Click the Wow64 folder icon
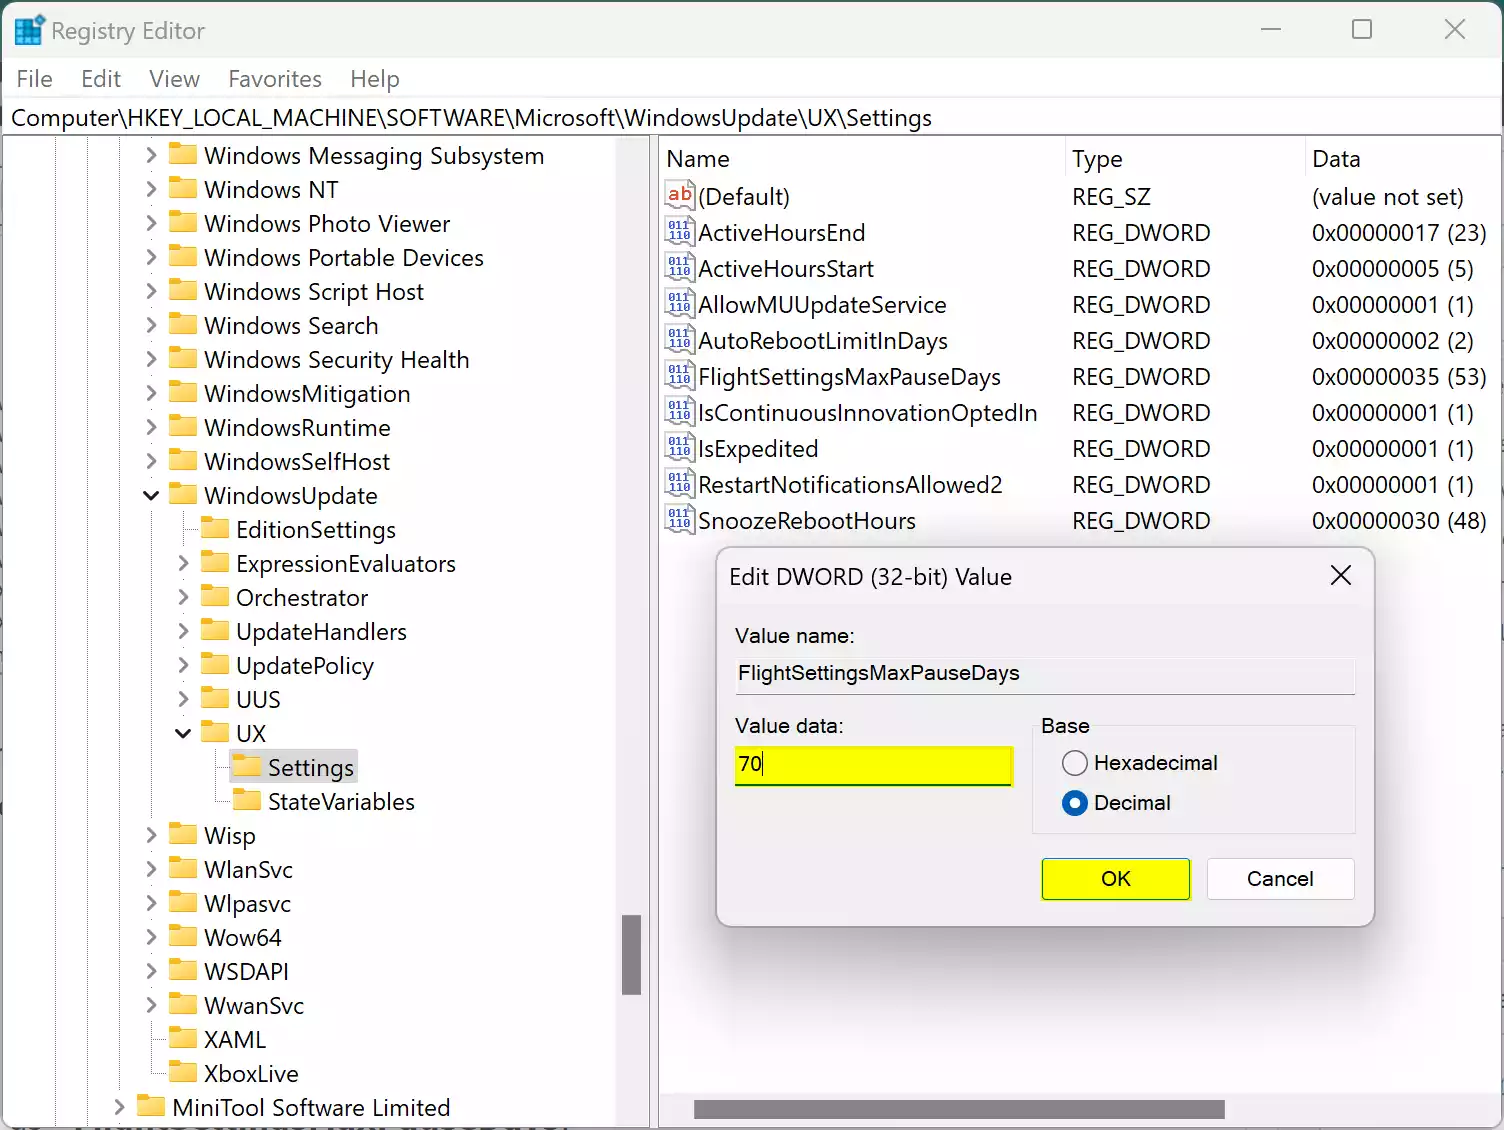Screen dimensions: 1504x1130 pos(183,936)
